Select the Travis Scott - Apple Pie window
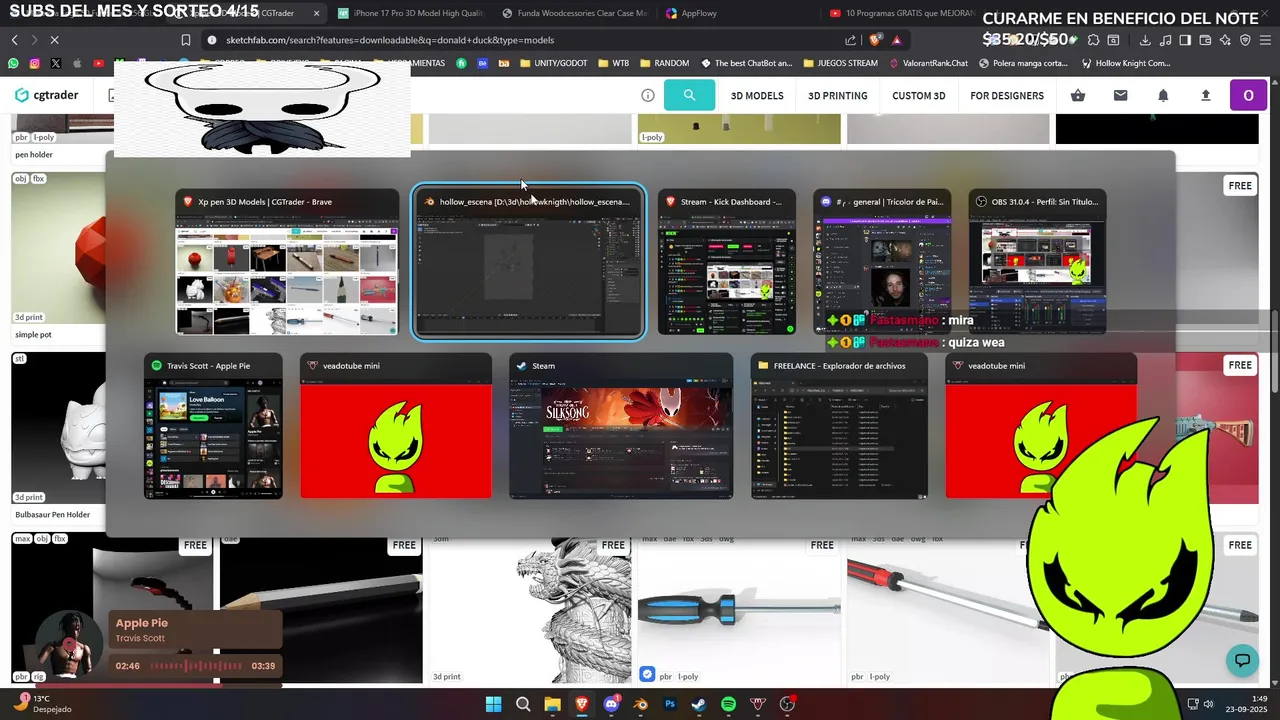Image resolution: width=1280 pixels, height=720 pixels. pyautogui.click(x=213, y=426)
